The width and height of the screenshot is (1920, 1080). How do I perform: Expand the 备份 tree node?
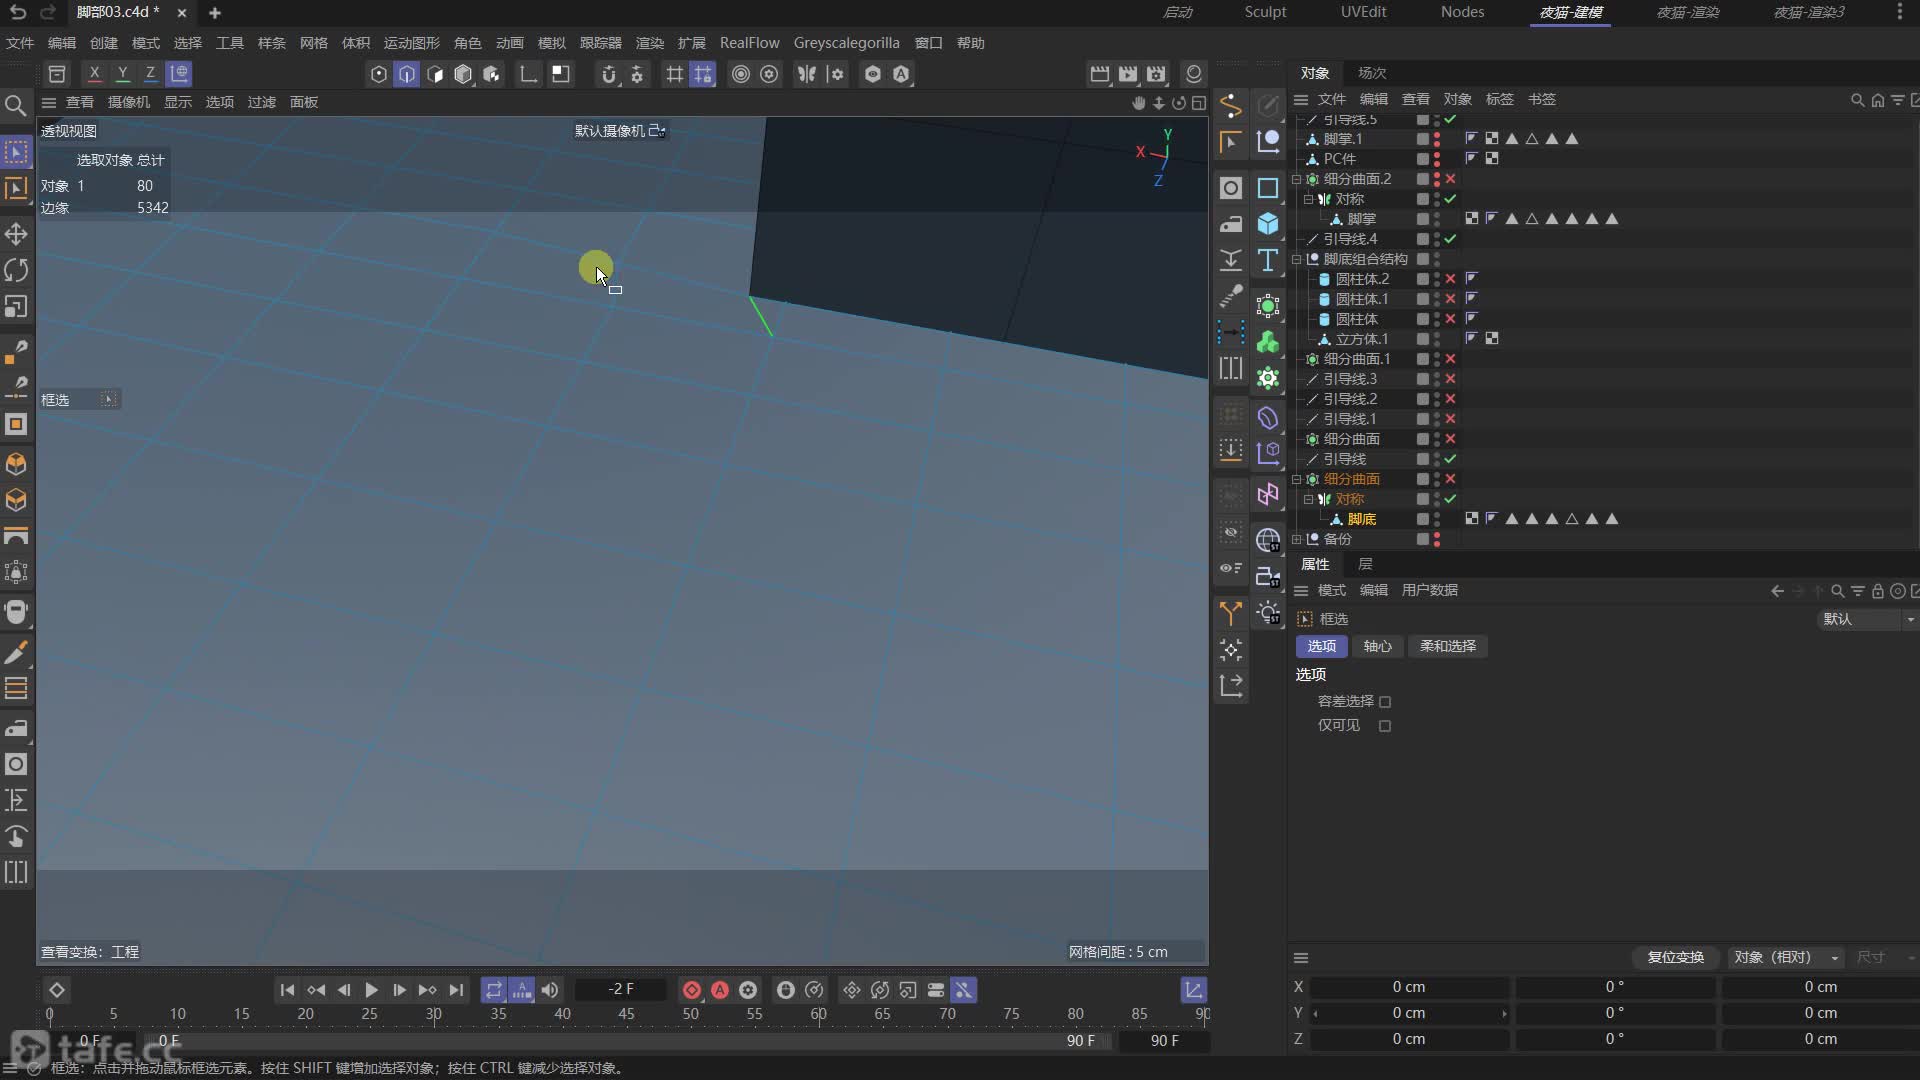[1297, 539]
